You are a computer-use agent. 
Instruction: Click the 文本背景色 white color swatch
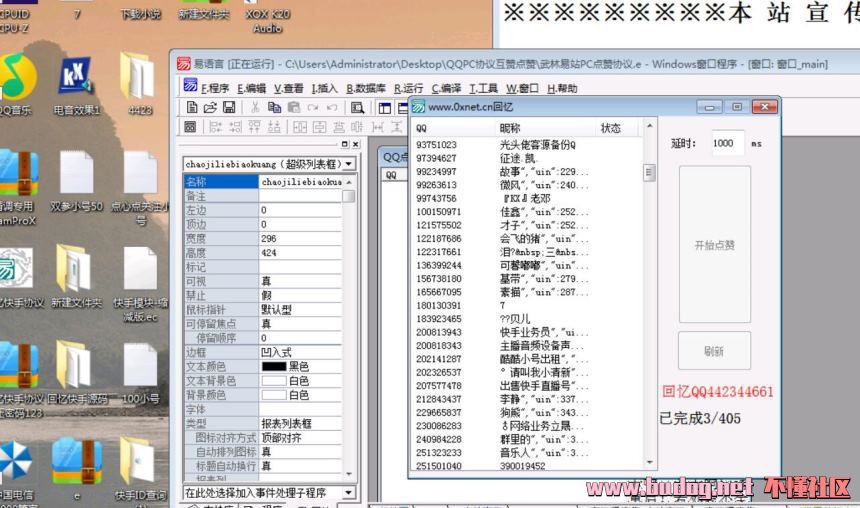(274, 381)
